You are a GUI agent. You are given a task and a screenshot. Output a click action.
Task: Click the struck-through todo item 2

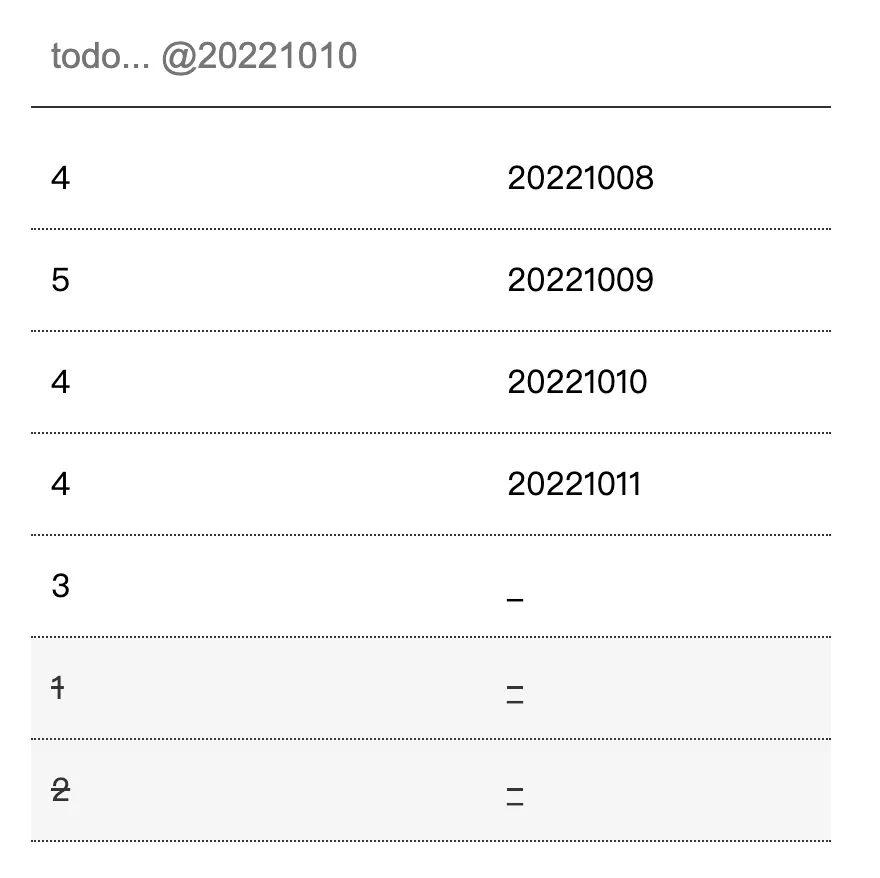tap(61, 791)
